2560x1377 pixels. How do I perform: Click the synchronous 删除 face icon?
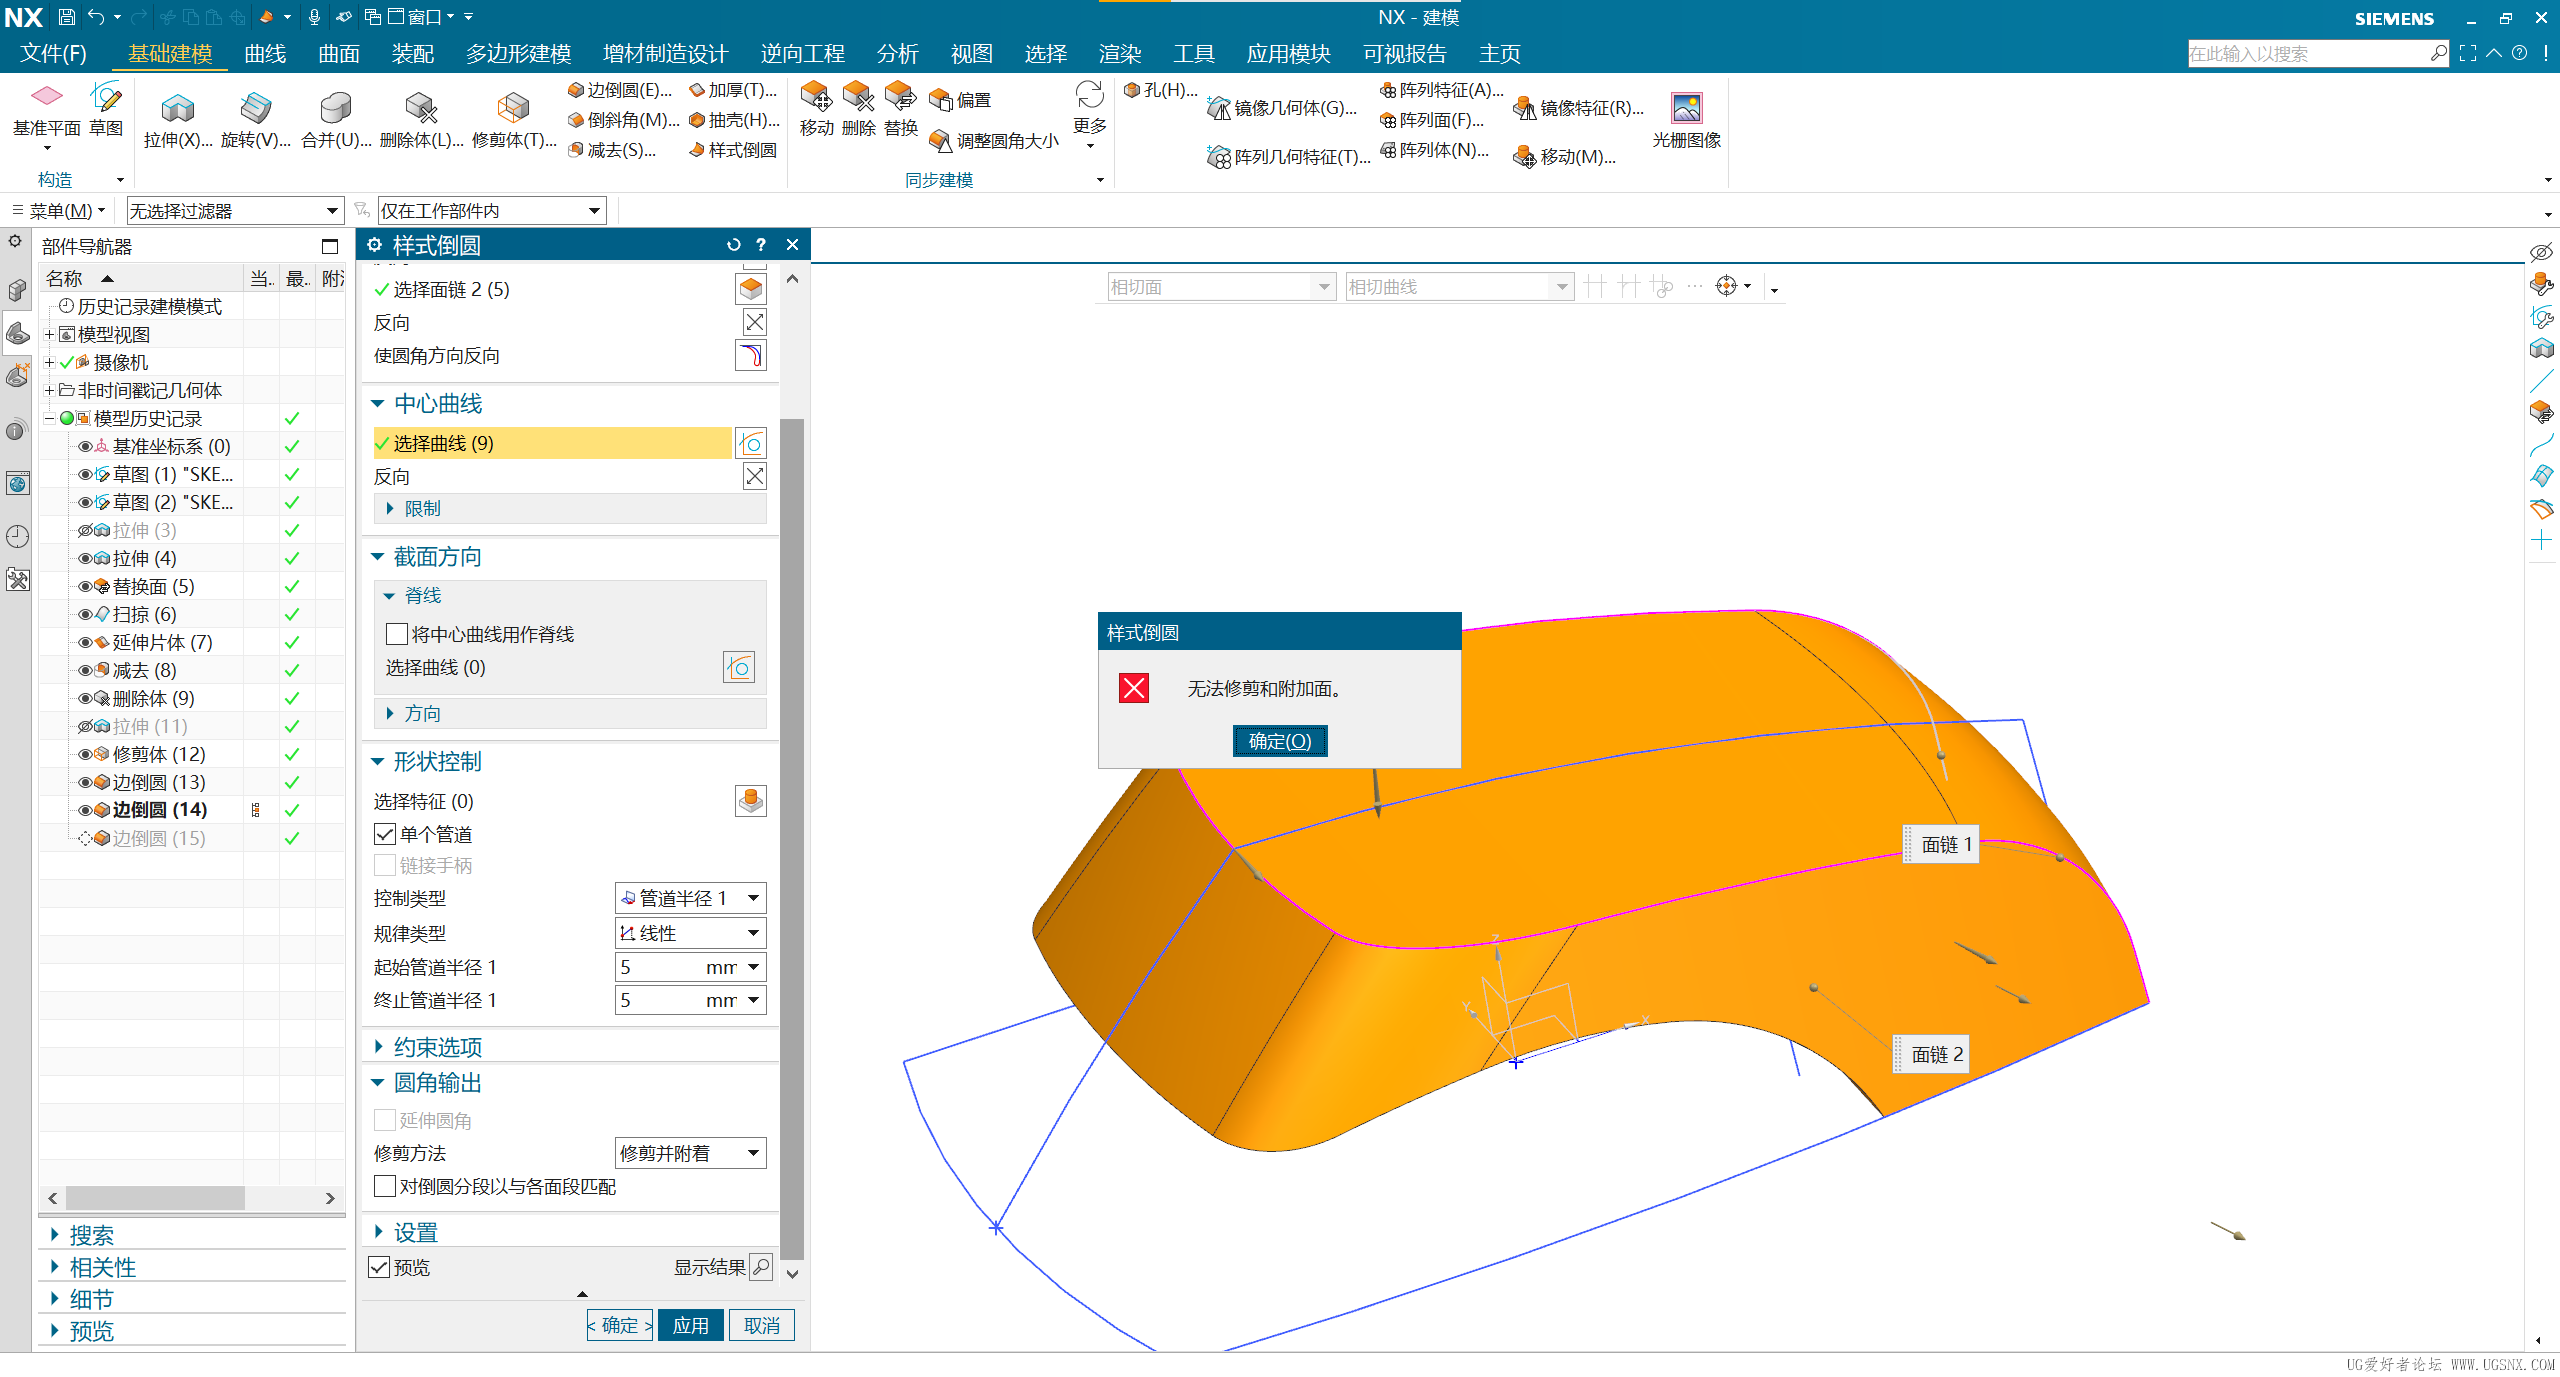[858, 98]
